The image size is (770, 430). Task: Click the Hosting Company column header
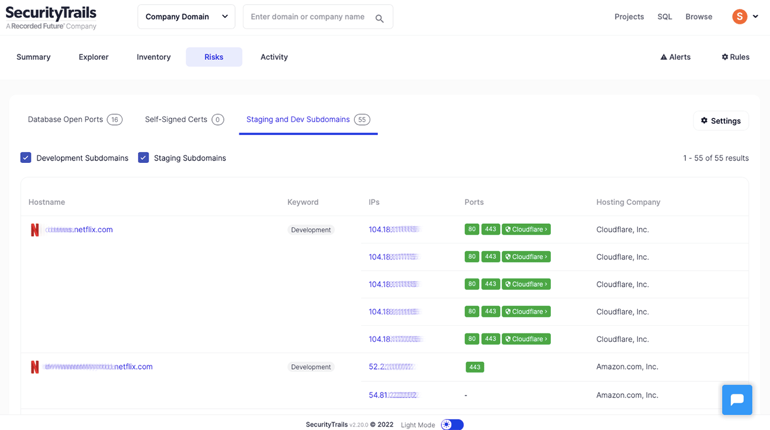[x=628, y=202]
